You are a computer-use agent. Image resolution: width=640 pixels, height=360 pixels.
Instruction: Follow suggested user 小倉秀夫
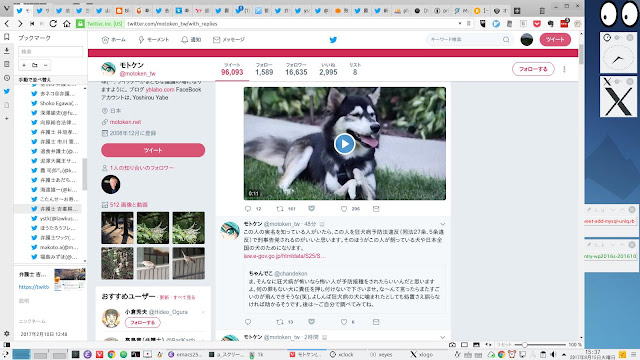[x=142, y=322]
